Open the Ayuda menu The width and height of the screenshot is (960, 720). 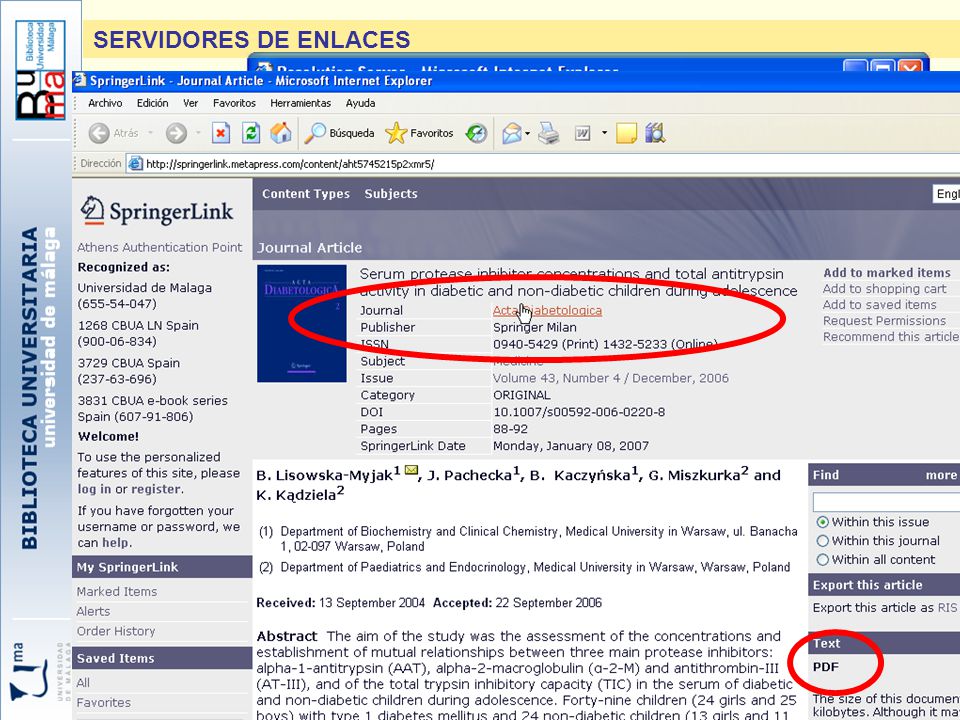(x=361, y=103)
